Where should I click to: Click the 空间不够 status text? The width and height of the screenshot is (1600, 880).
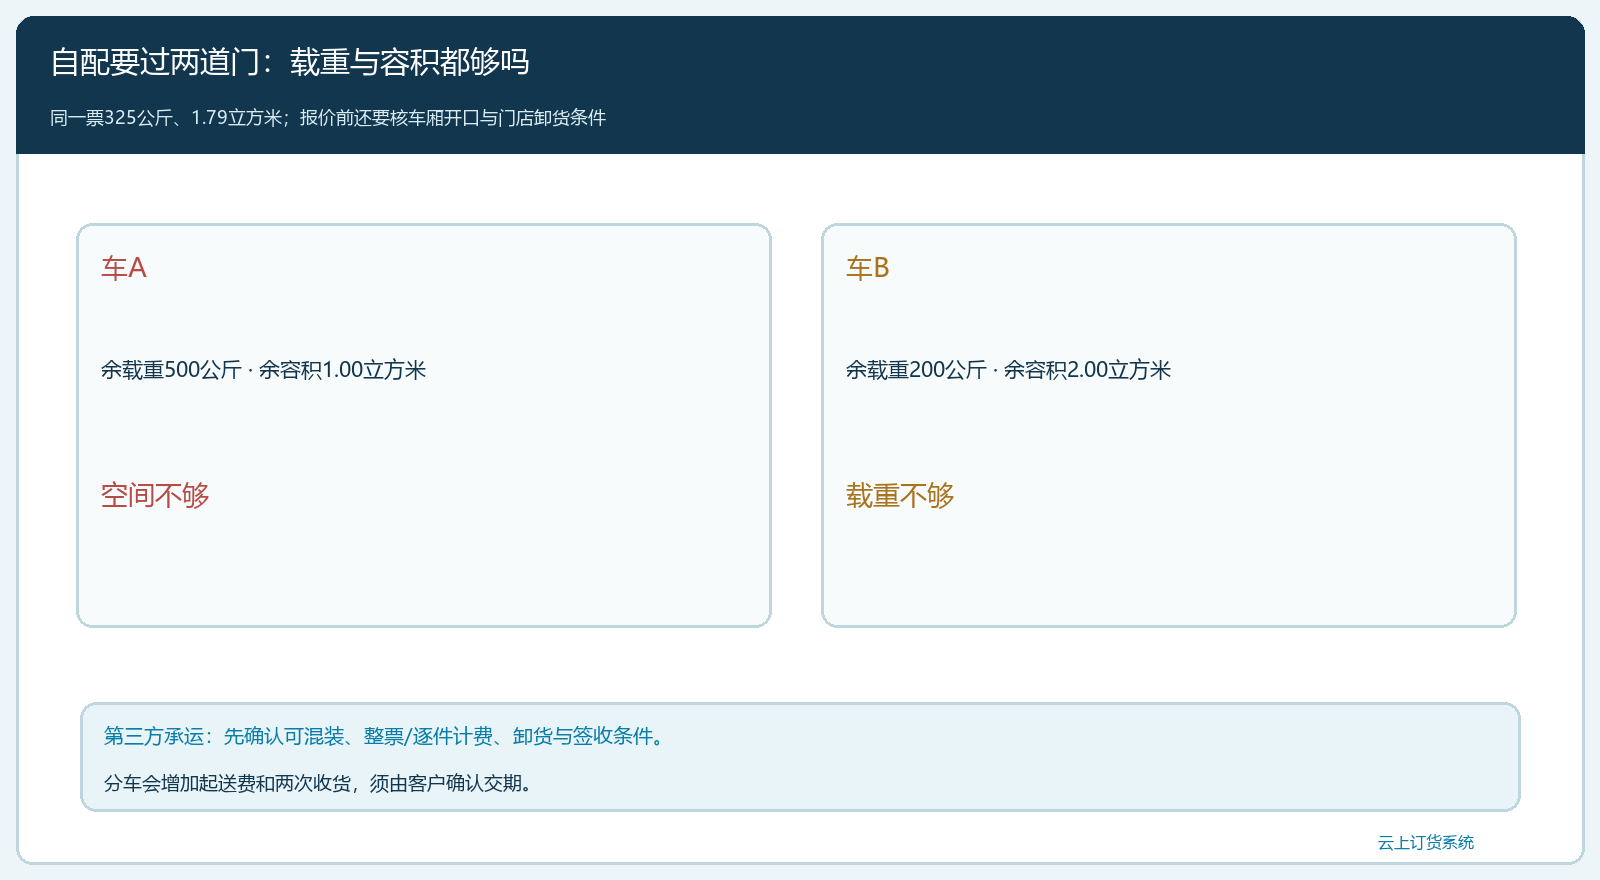coord(155,495)
